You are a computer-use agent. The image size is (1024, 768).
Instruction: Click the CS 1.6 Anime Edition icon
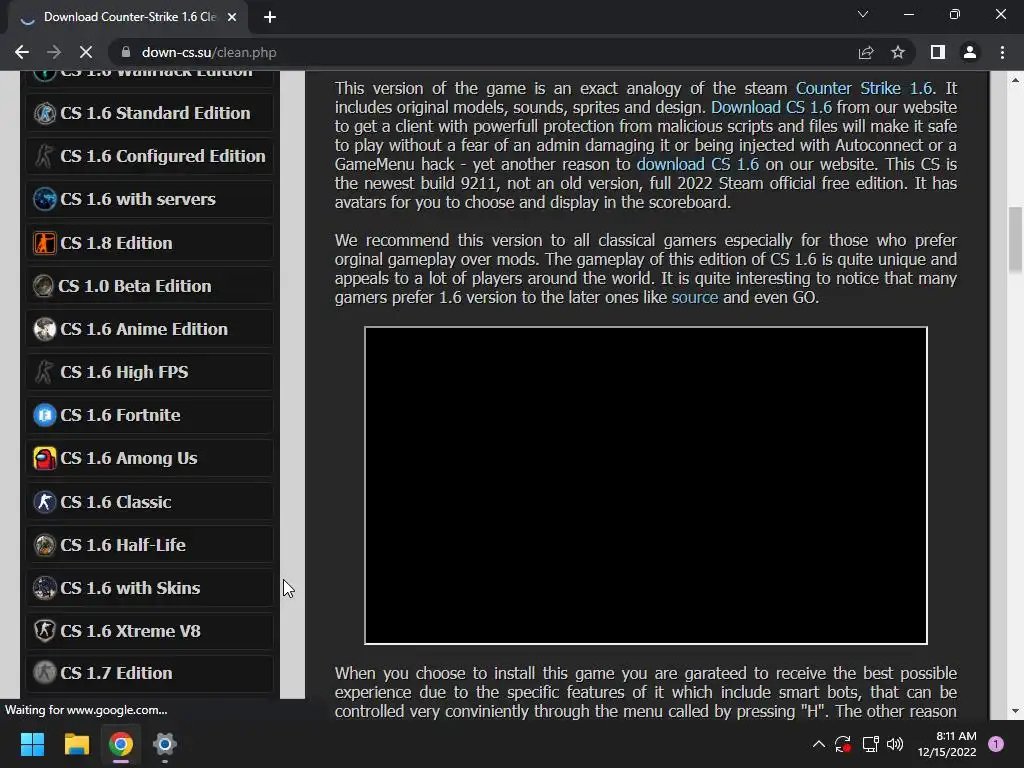pyautogui.click(x=44, y=329)
